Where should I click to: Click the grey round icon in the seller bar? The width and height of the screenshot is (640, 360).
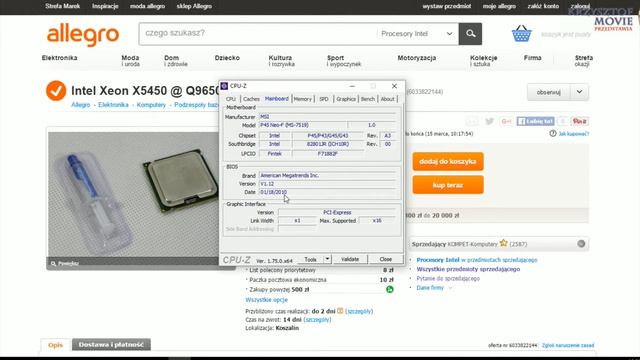[x=581, y=244]
